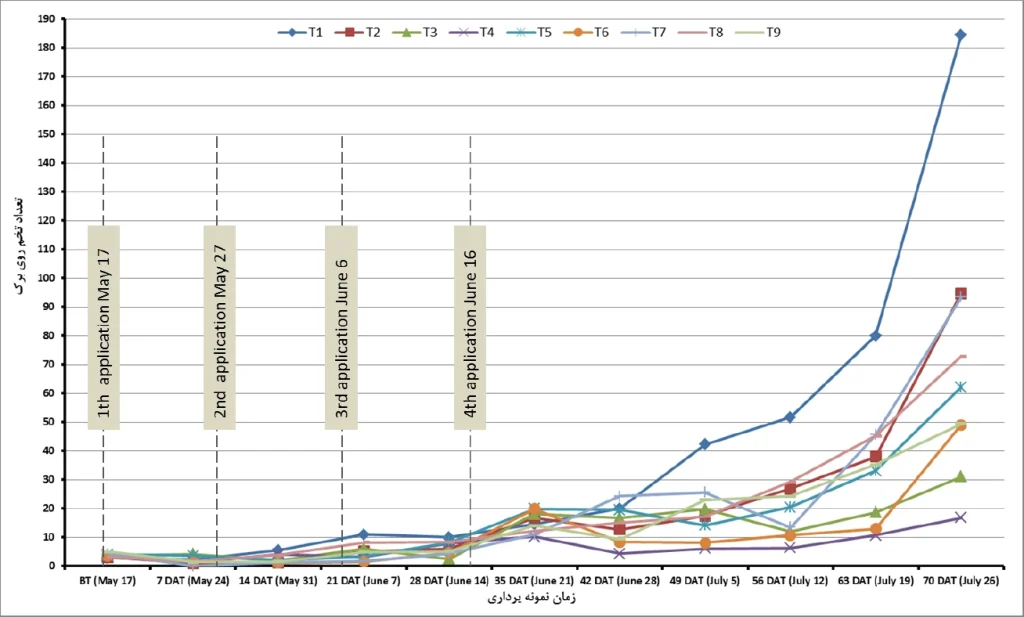Select the "7 DAT (May 24)" axis label

coord(193,580)
